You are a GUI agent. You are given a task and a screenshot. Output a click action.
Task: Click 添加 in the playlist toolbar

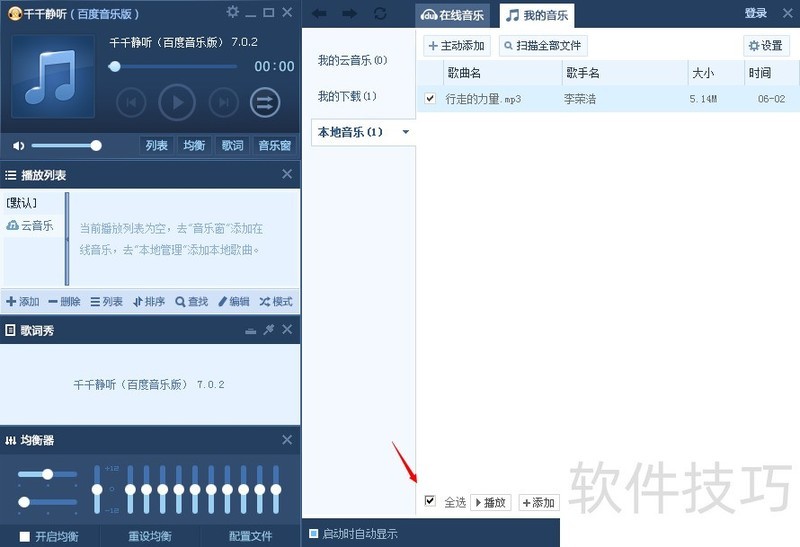(23, 302)
